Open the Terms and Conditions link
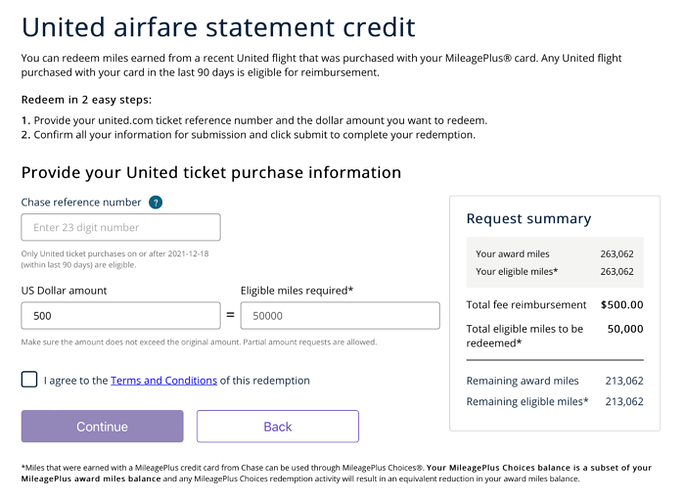The height and width of the screenshot is (500, 684). (x=164, y=381)
